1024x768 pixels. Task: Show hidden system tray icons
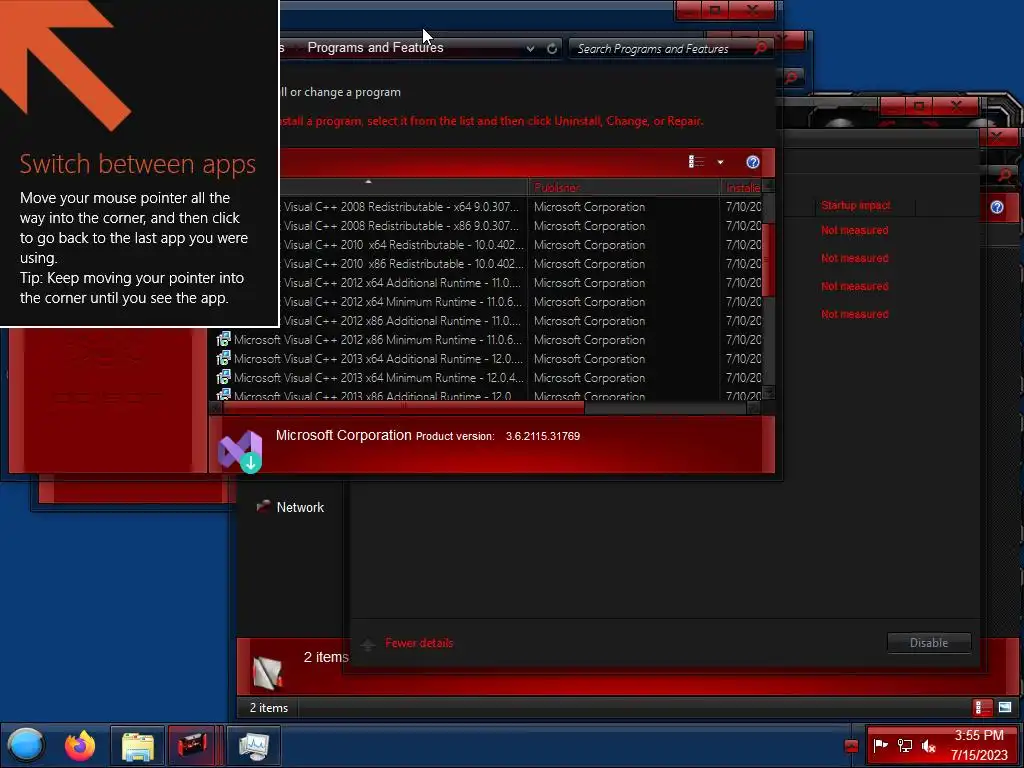point(851,746)
